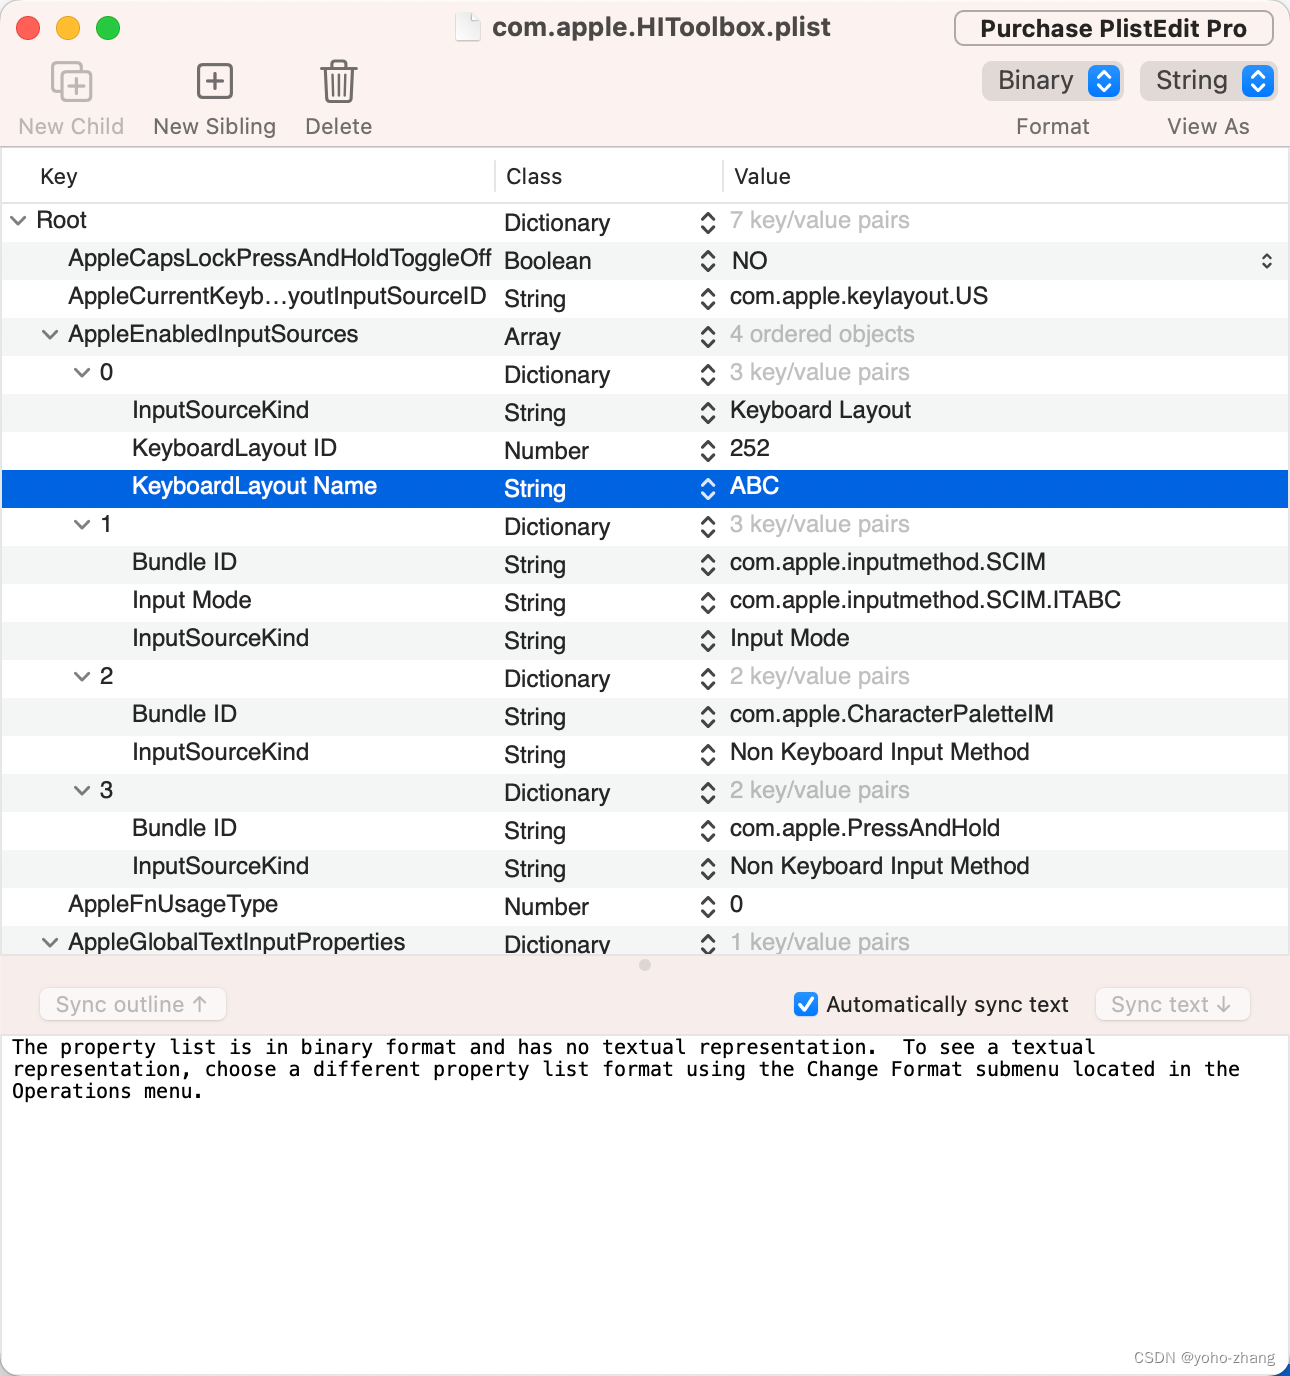This screenshot has width=1290, height=1376.
Task: Select the Input Mode key
Action: pos(192,600)
